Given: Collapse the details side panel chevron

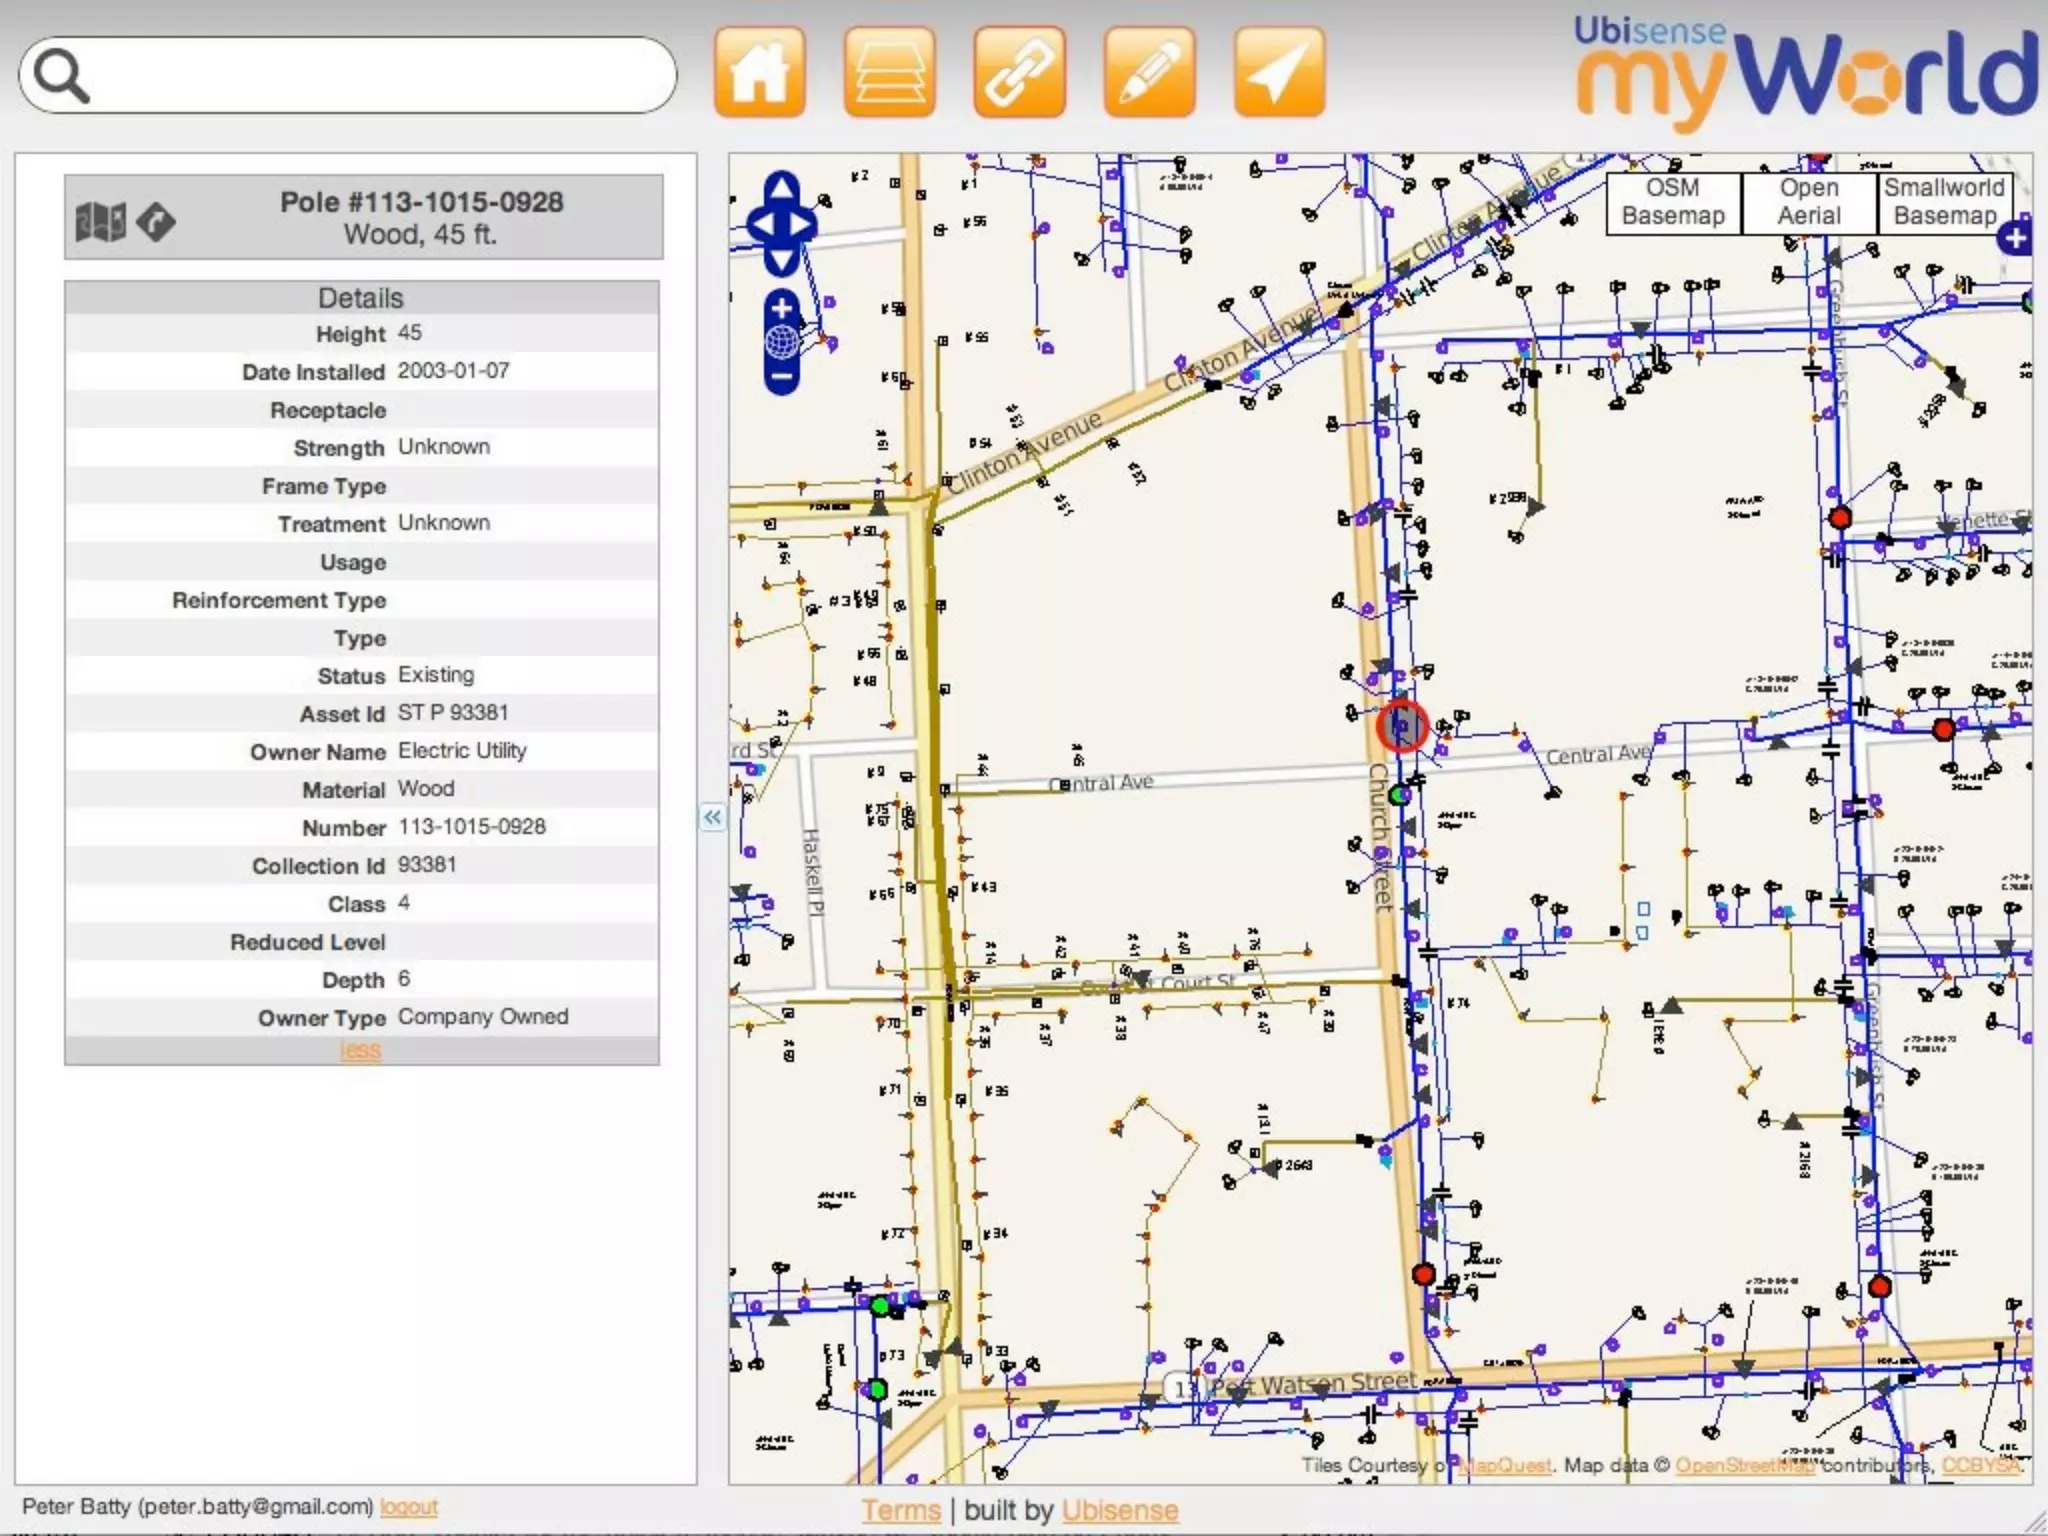Looking at the screenshot, I should click(x=712, y=818).
